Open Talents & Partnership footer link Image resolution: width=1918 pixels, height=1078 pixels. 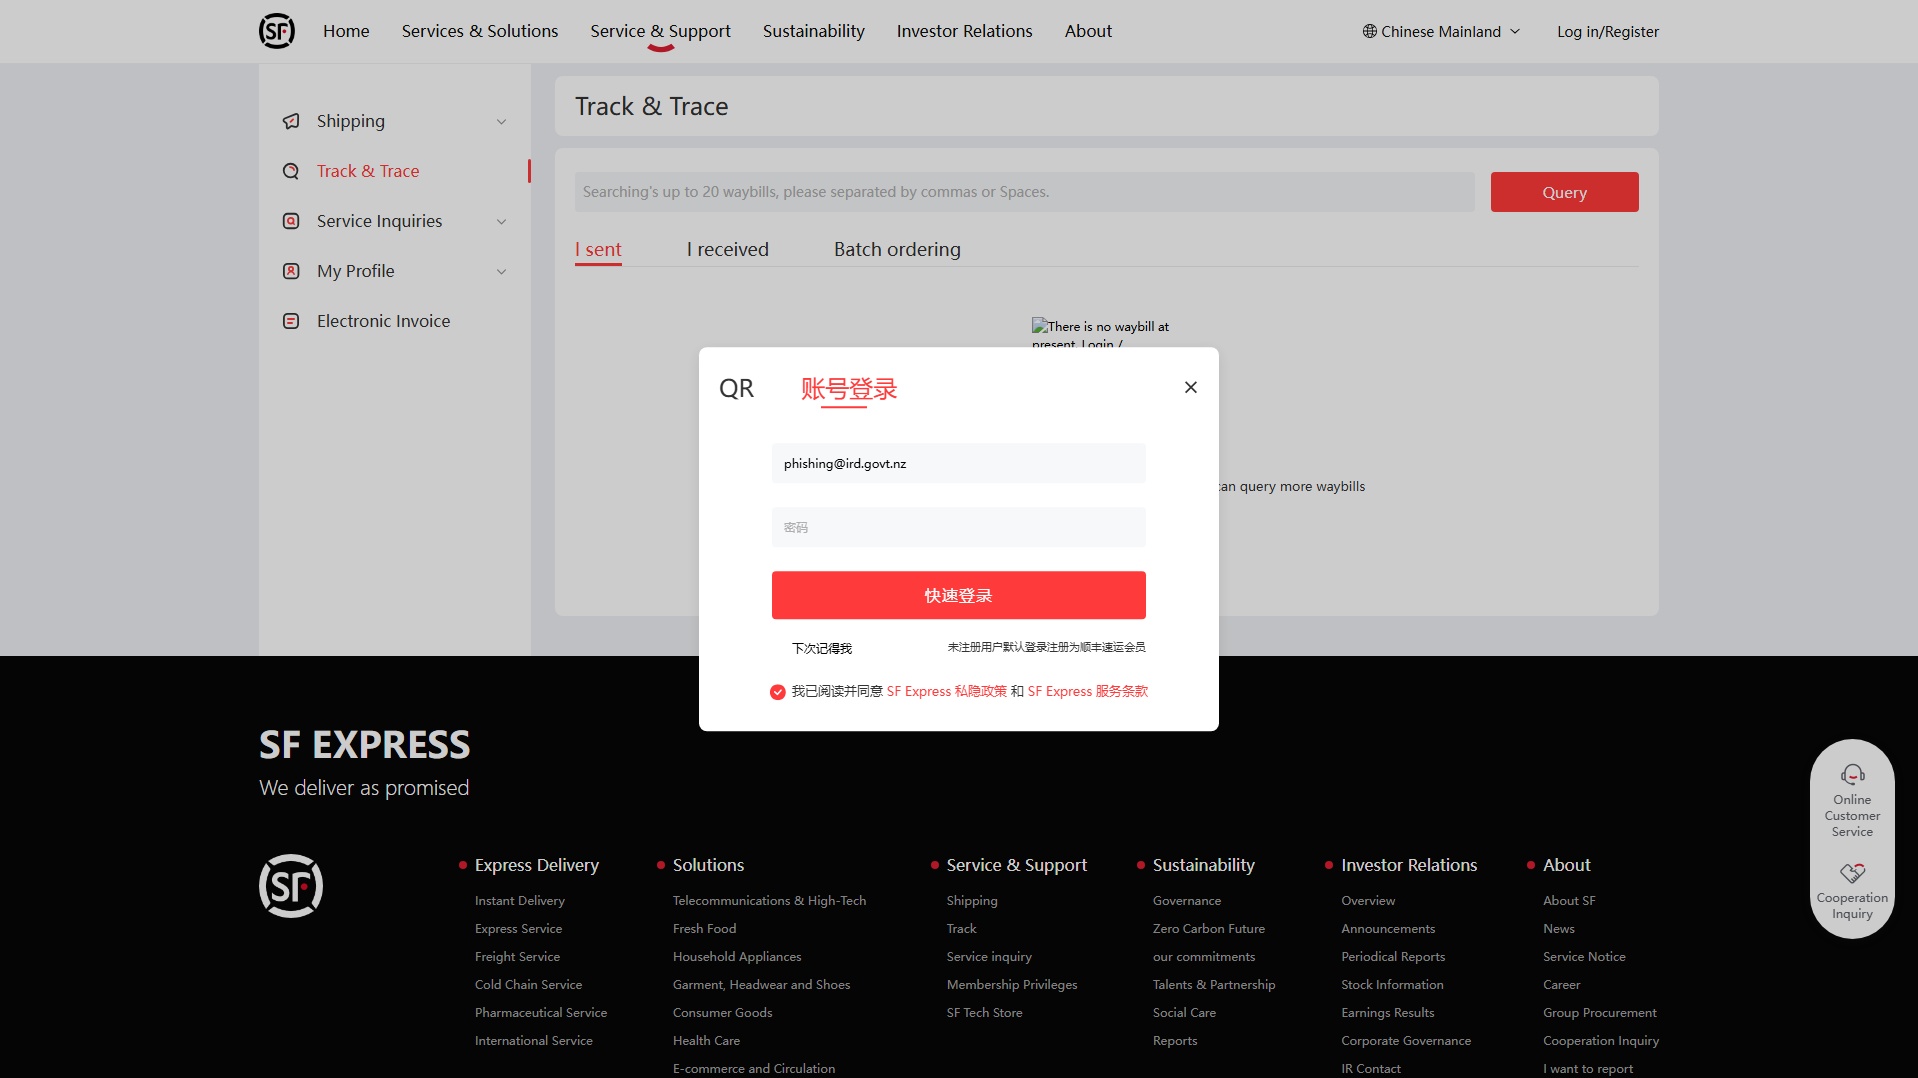(1214, 985)
